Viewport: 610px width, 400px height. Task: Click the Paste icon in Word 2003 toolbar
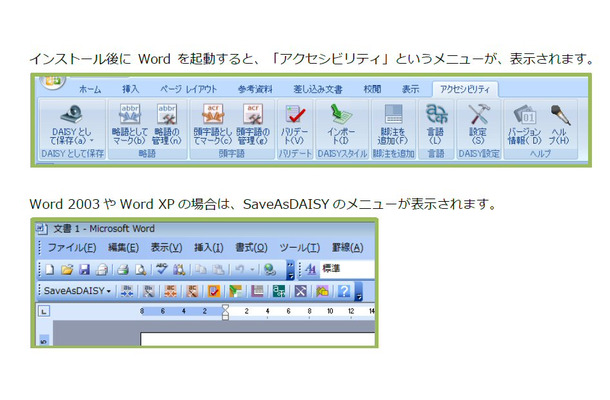click(218, 269)
